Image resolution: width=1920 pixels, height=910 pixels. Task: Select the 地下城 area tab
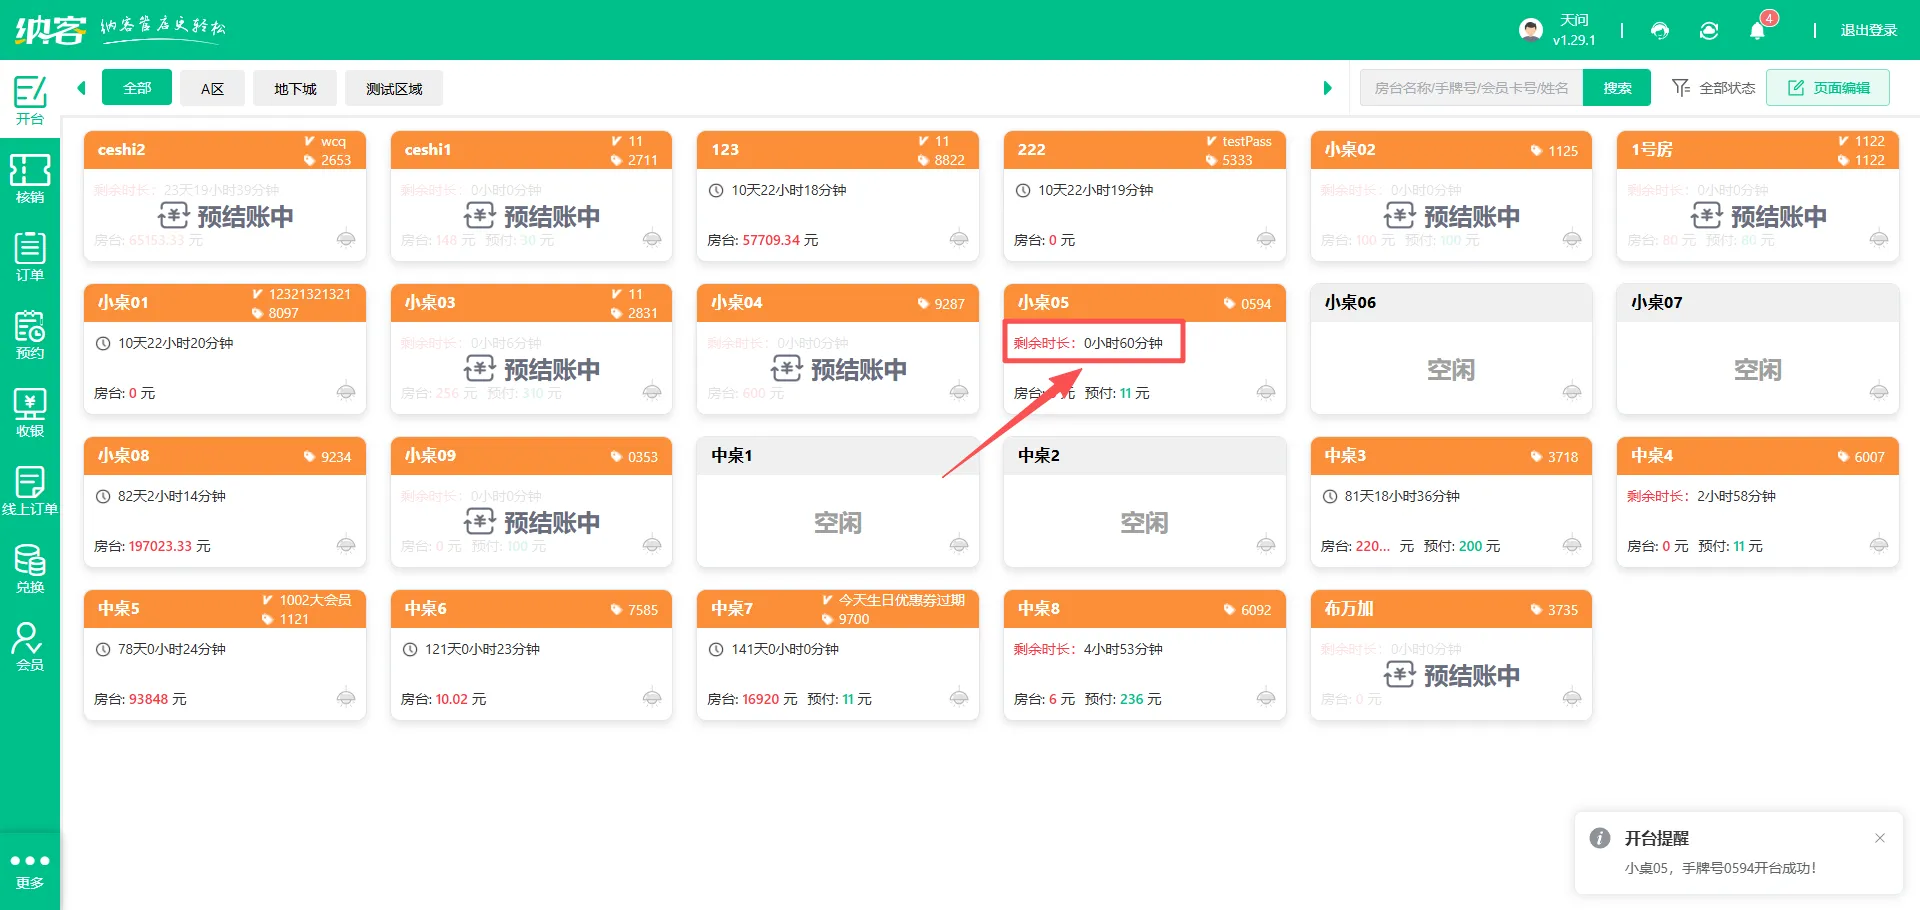tap(295, 88)
